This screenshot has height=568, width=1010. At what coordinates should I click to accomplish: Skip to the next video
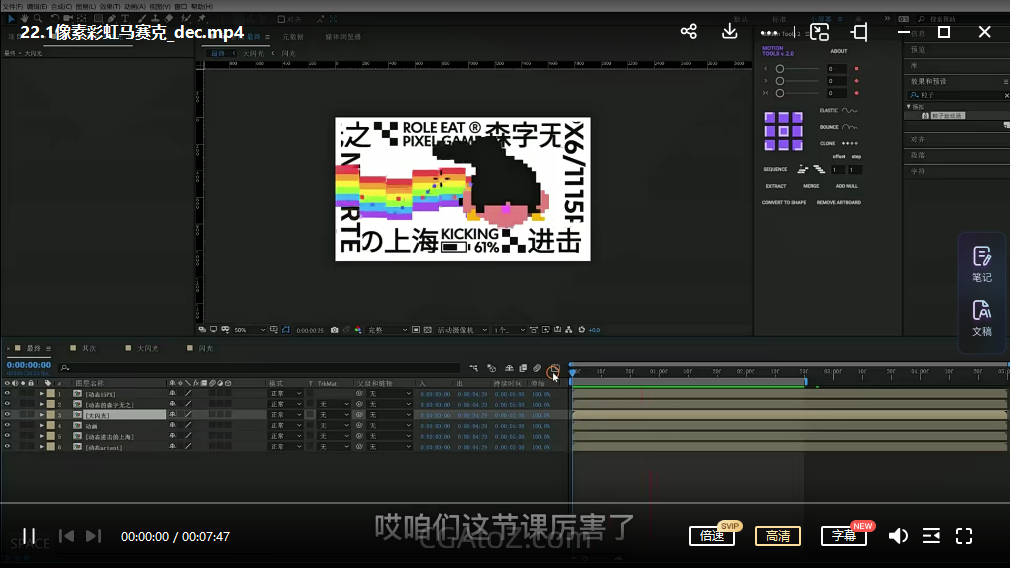tap(93, 536)
